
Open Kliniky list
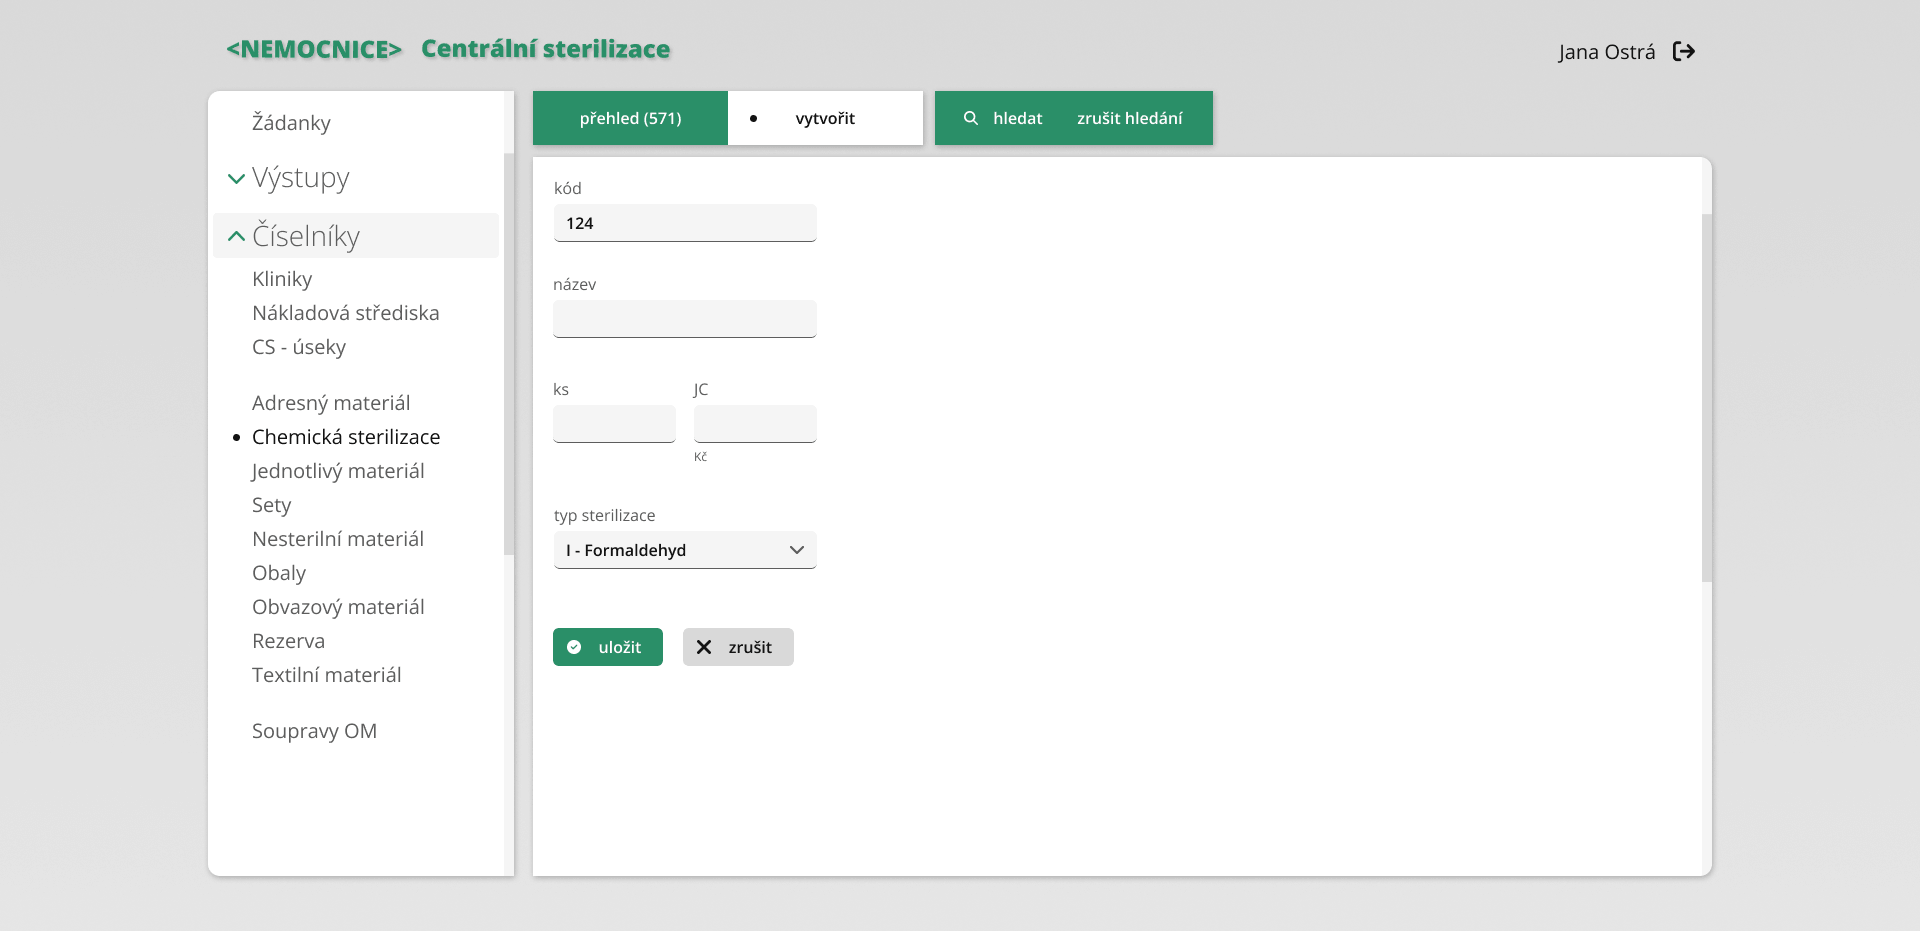tap(282, 279)
